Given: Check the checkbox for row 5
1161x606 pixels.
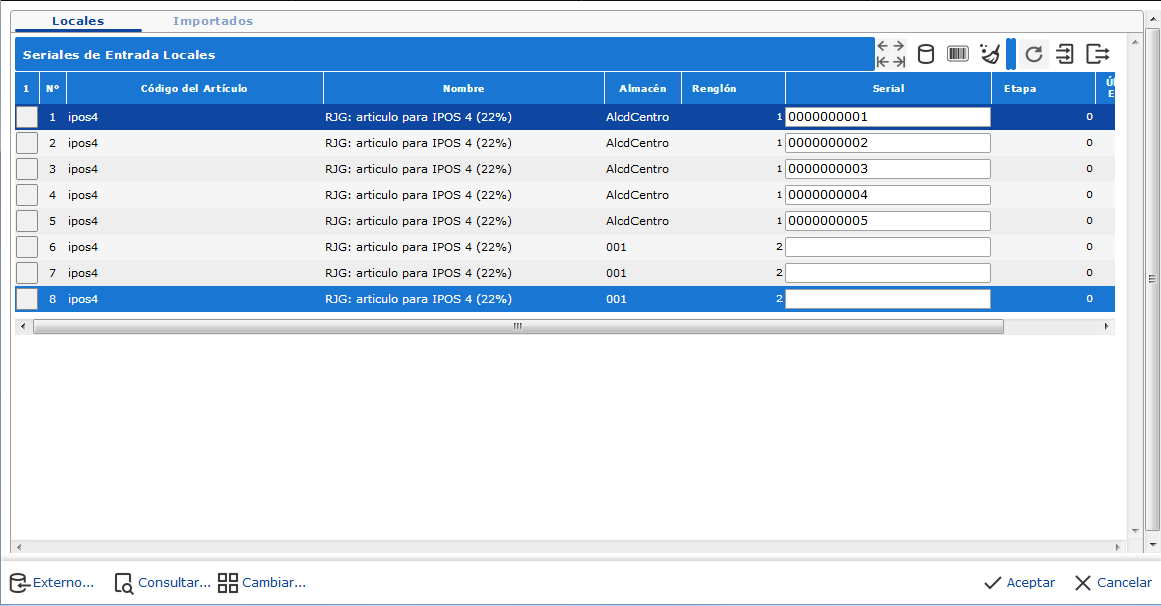Looking at the screenshot, I should (x=27, y=221).
